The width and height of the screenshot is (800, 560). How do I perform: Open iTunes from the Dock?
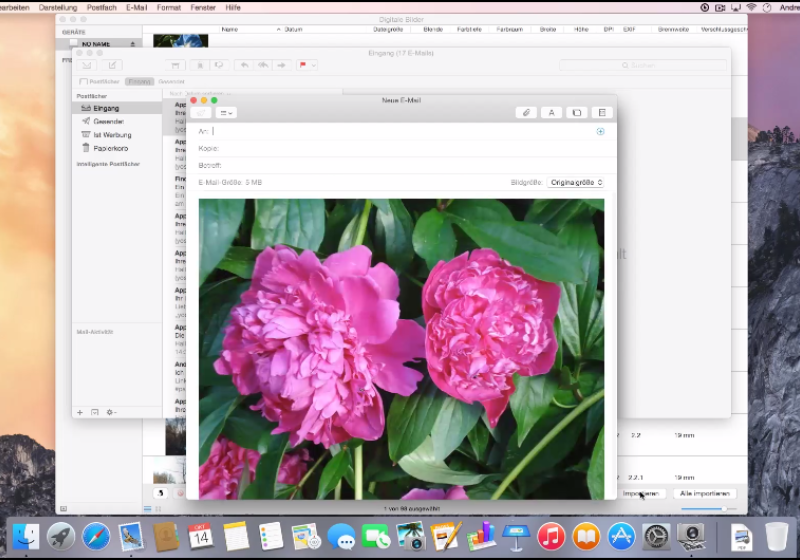click(x=551, y=537)
